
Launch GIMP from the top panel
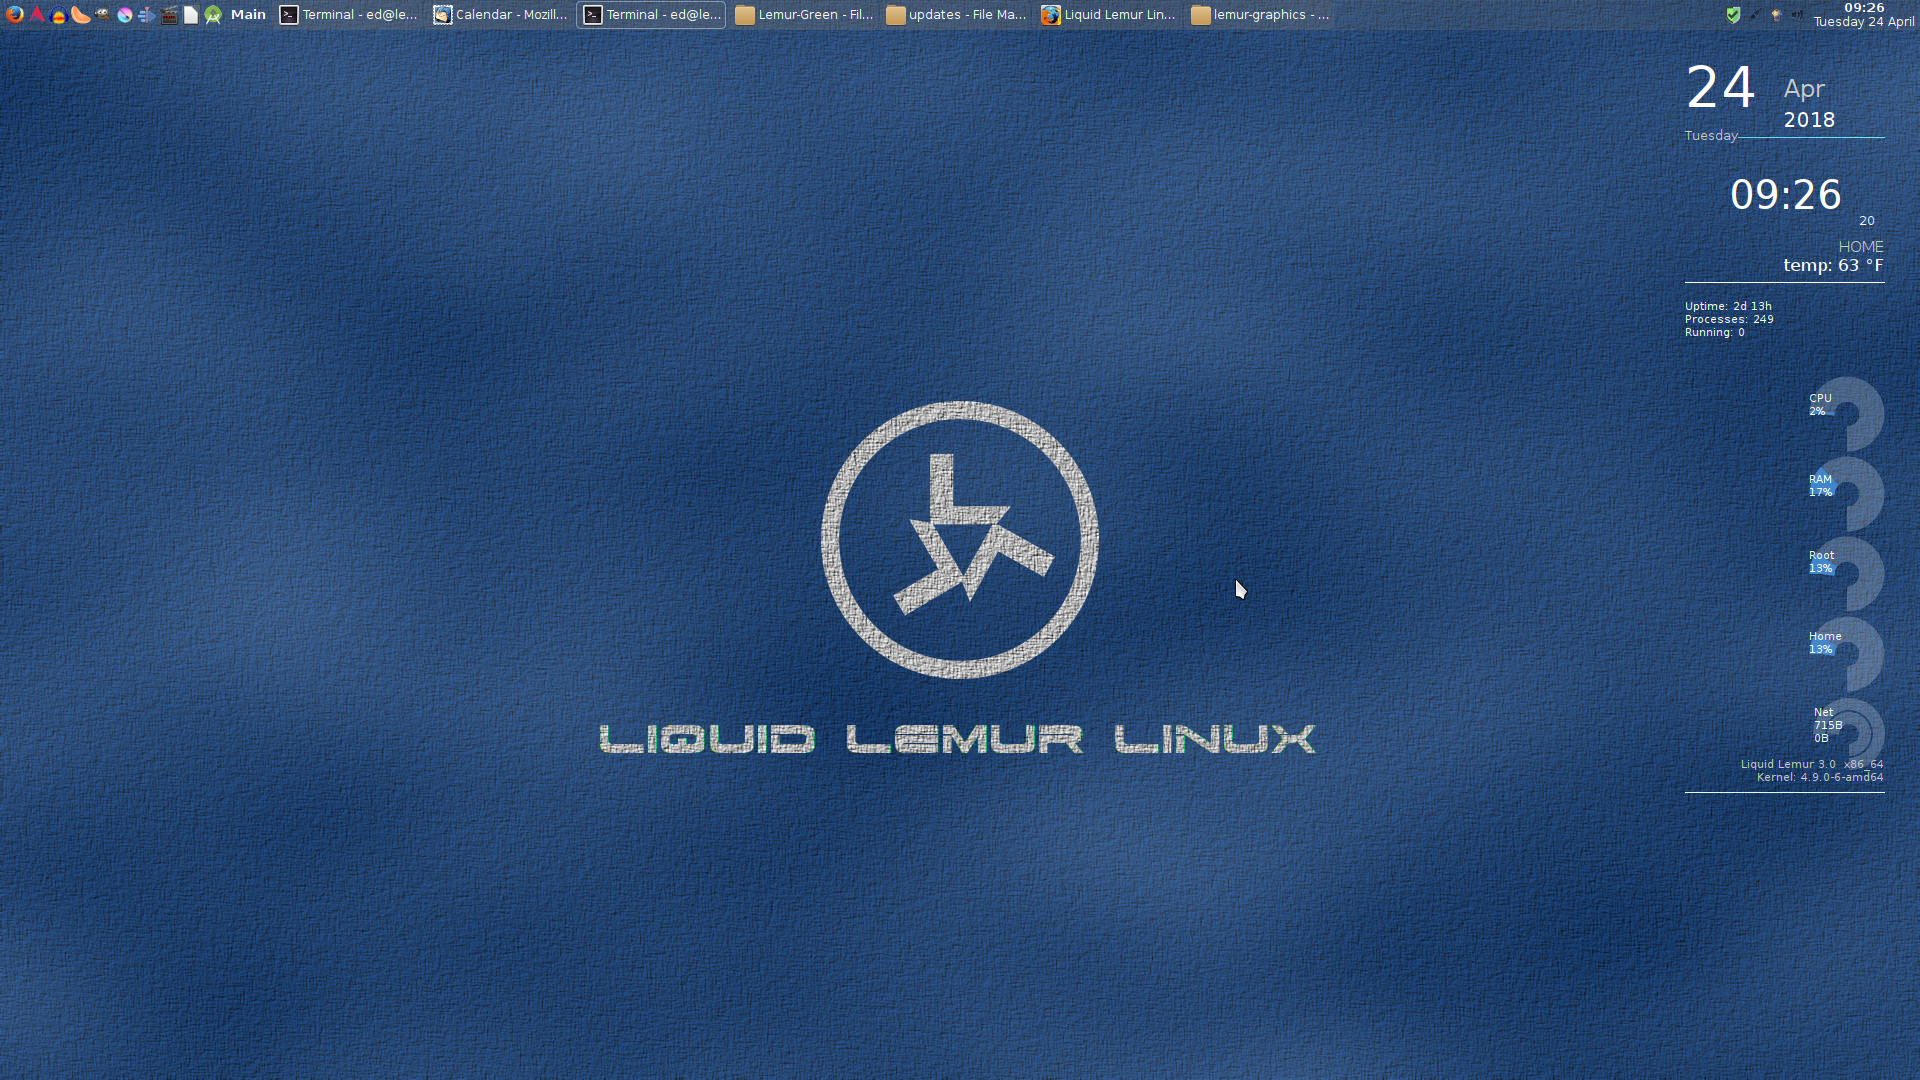coord(103,15)
